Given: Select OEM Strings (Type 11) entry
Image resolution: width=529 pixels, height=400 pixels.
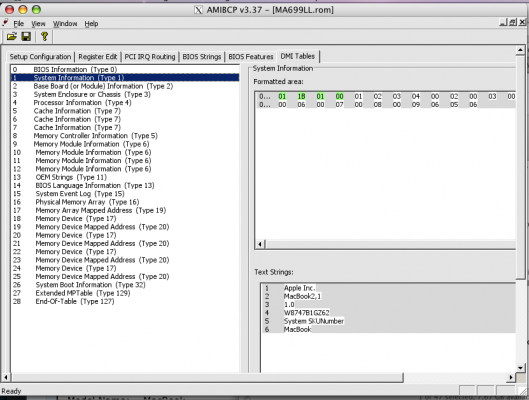Looking at the screenshot, I should tap(71, 177).
